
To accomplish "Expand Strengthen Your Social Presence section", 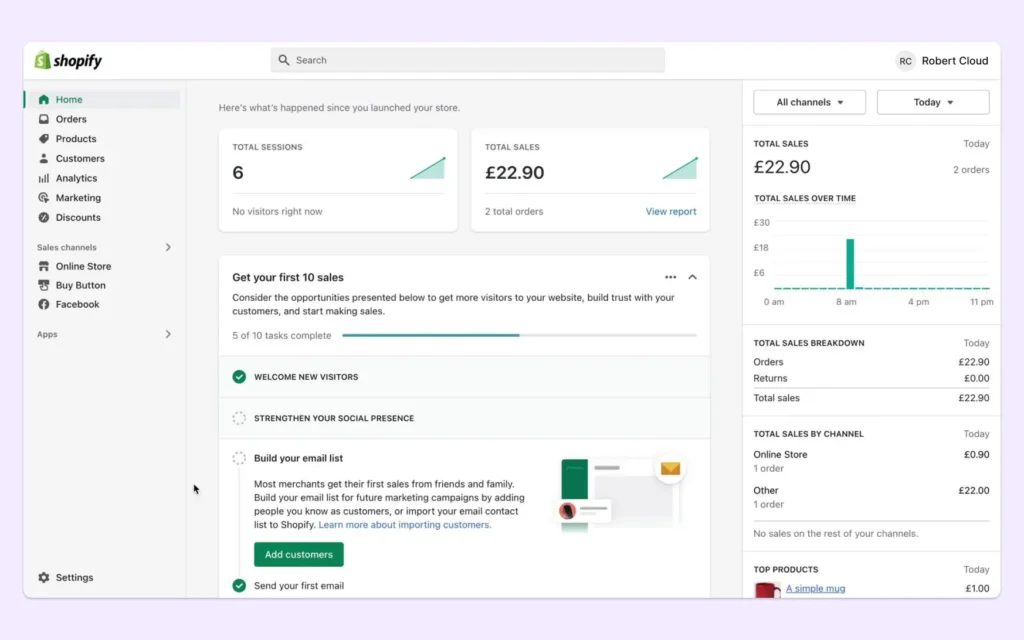I will pos(464,418).
